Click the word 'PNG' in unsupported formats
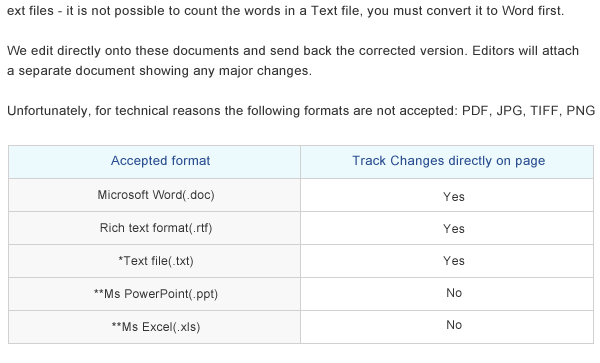This screenshot has width=600, height=363. coord(580,111)
